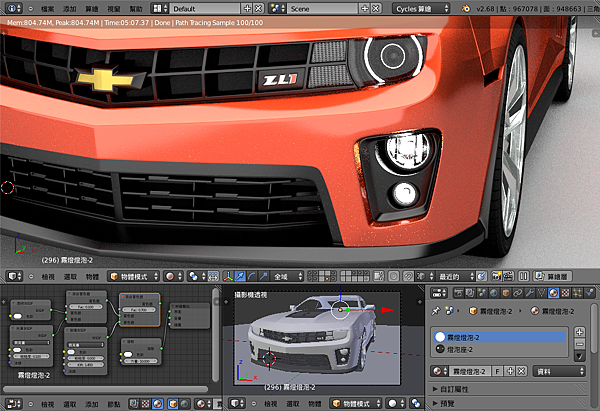Image resolution: width=600 pixels, height=411 pixels.
Task: Open the screen layout browse dropdown
Action: pyautogui.click(x=160, y=8)
